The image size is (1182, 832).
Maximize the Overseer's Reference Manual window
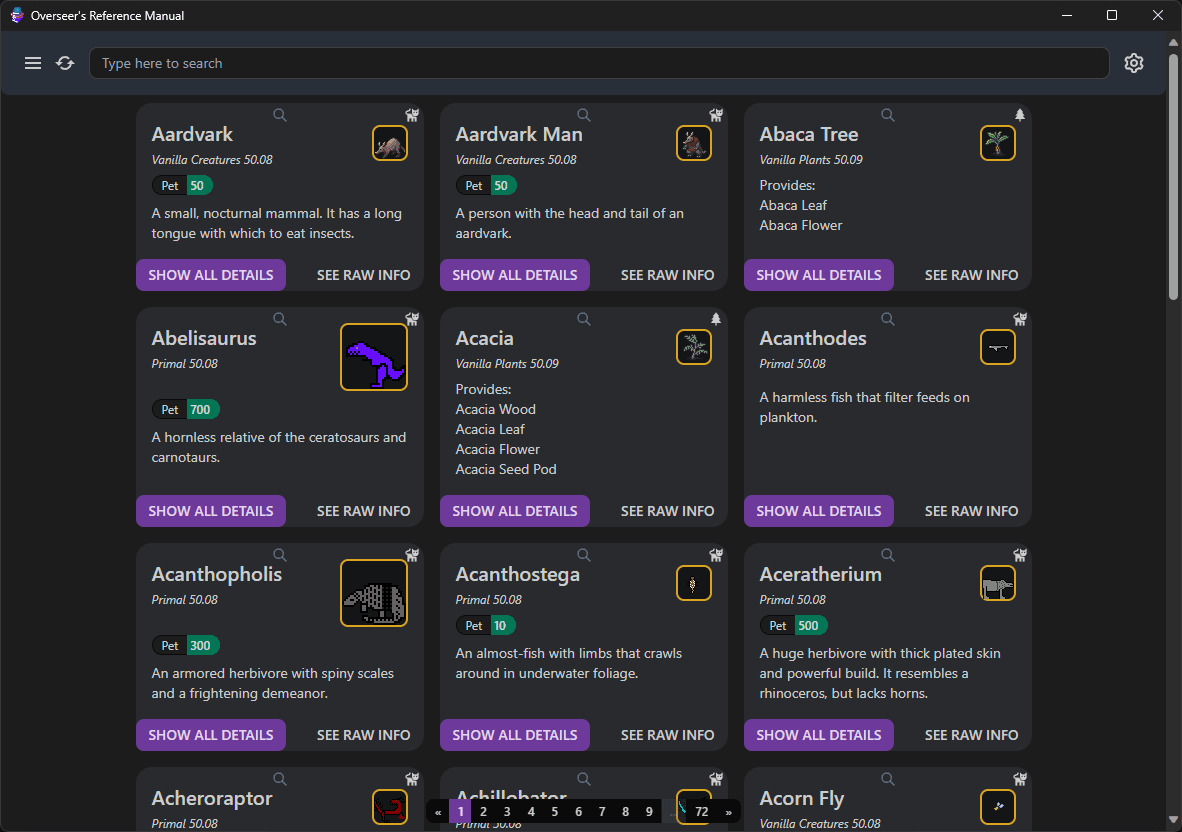click(x=1112, y=15)
